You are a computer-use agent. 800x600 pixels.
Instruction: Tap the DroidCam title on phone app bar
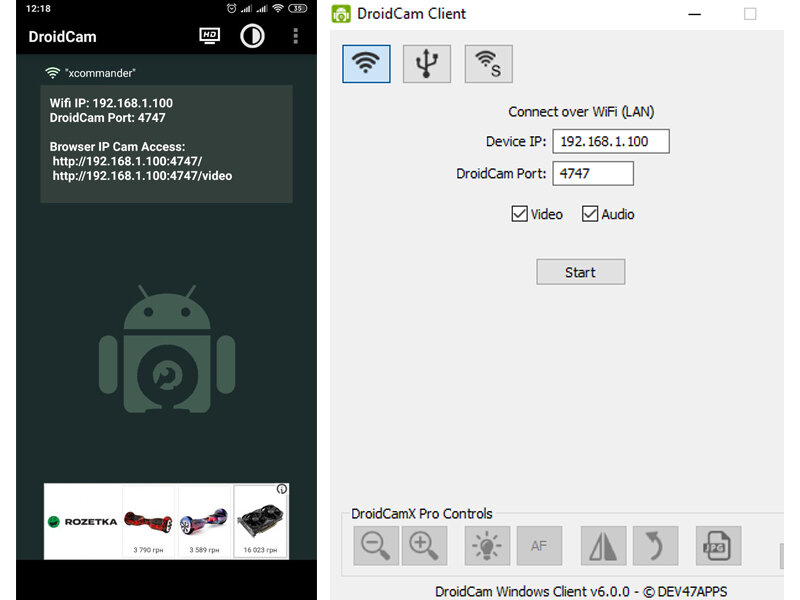(x=62, y=37)
